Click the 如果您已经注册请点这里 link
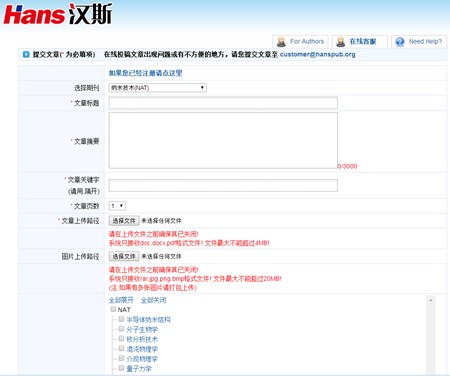This screenshot has width=450, height=376. [x=145, y=73]
